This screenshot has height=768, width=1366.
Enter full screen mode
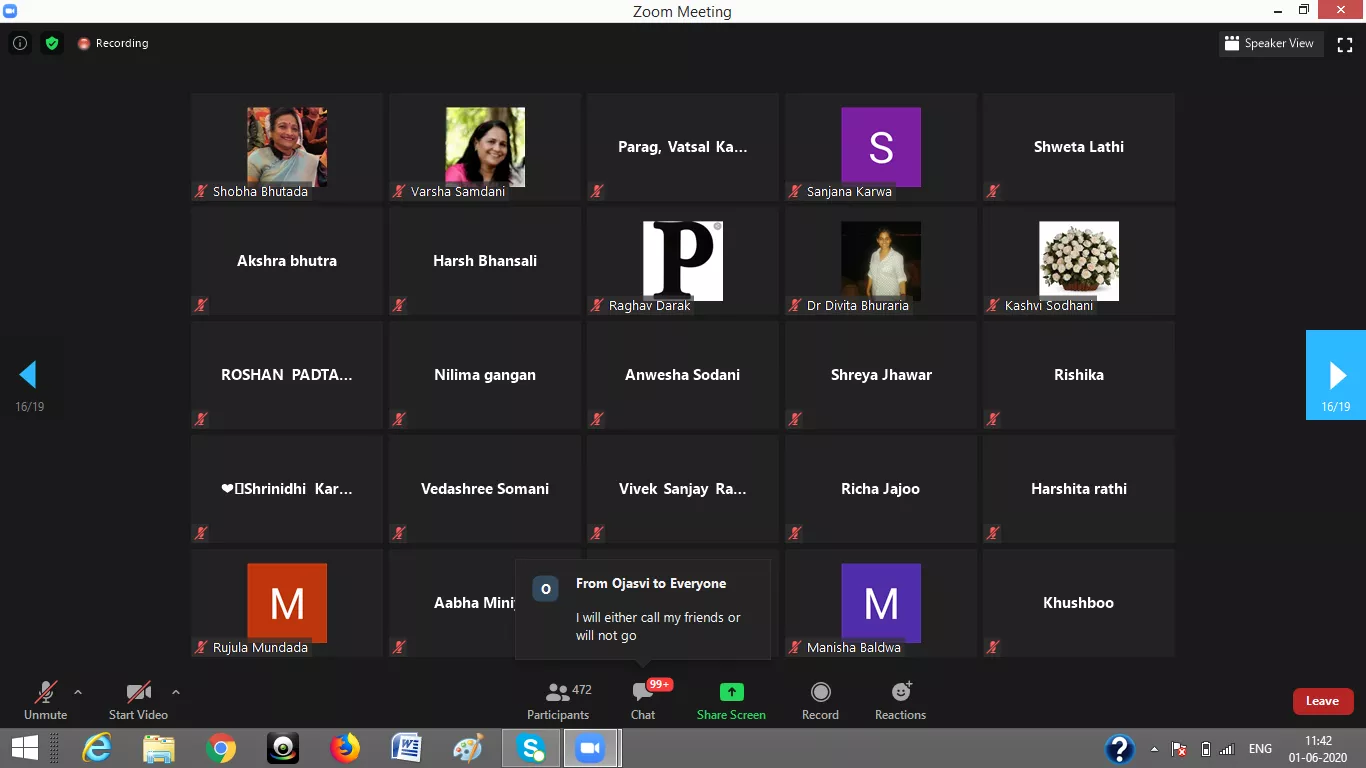coord(1345,44)
